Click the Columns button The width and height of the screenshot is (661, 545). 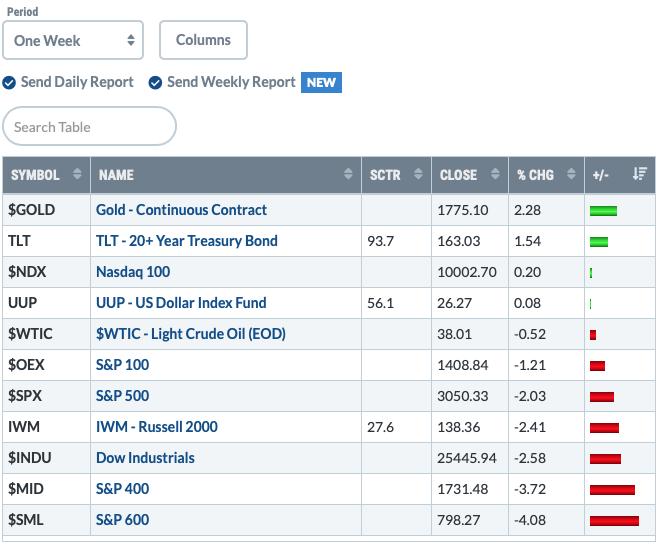click(x=203, y=40)
